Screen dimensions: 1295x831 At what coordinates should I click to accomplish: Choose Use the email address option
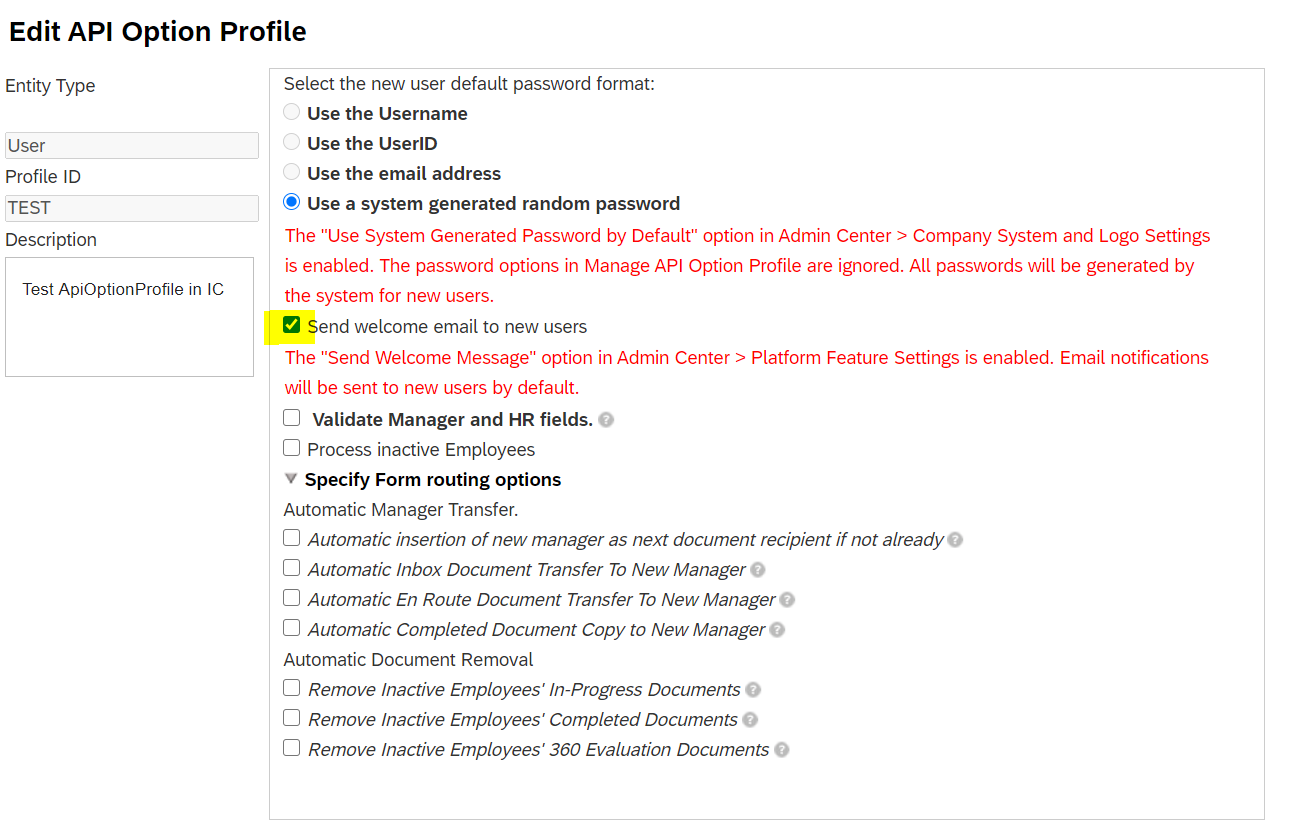tap(291, 172)
